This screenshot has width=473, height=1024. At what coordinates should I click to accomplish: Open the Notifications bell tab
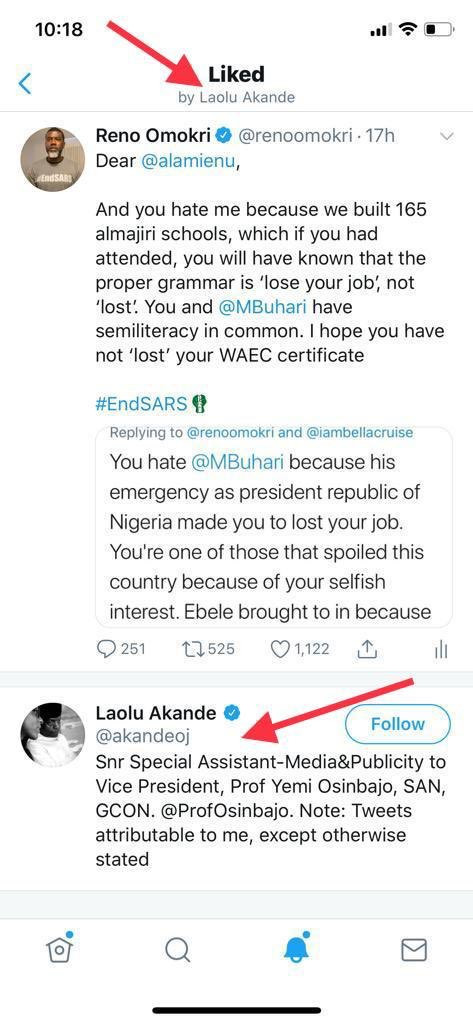coord(297,948)
